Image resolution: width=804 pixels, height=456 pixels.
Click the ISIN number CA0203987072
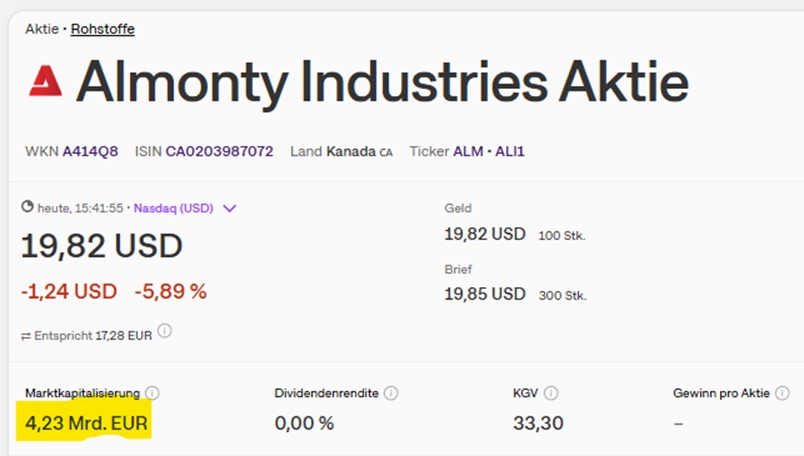[219, 152]
